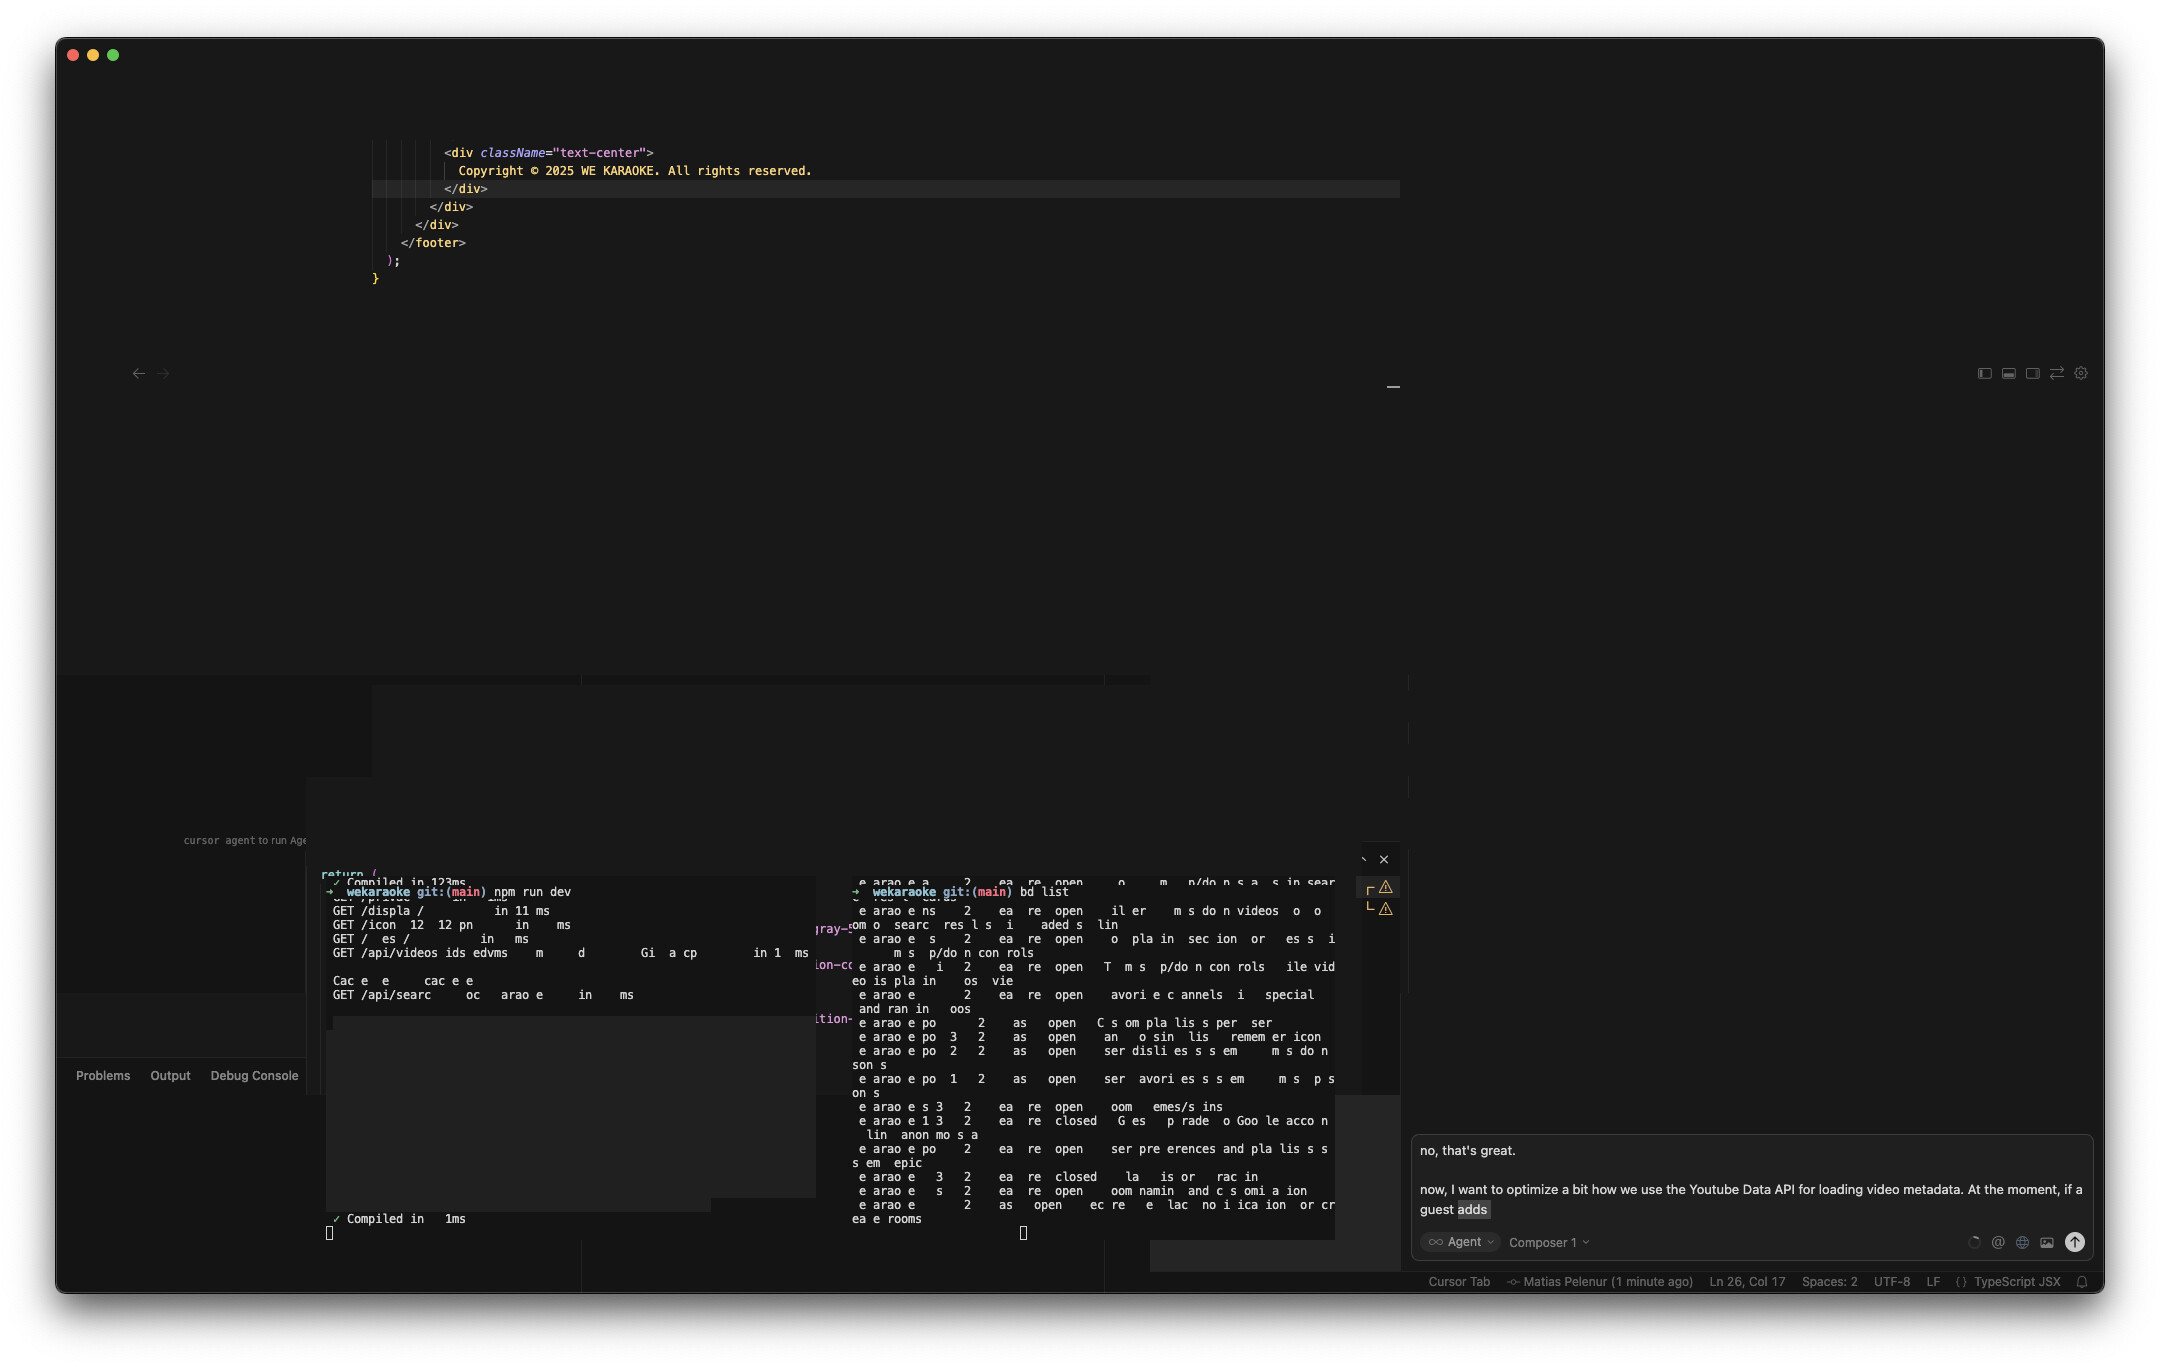Send the chat message with the arrow button
The width and height of the screenshot is (2160, 1367).
coord(2075,1242)
